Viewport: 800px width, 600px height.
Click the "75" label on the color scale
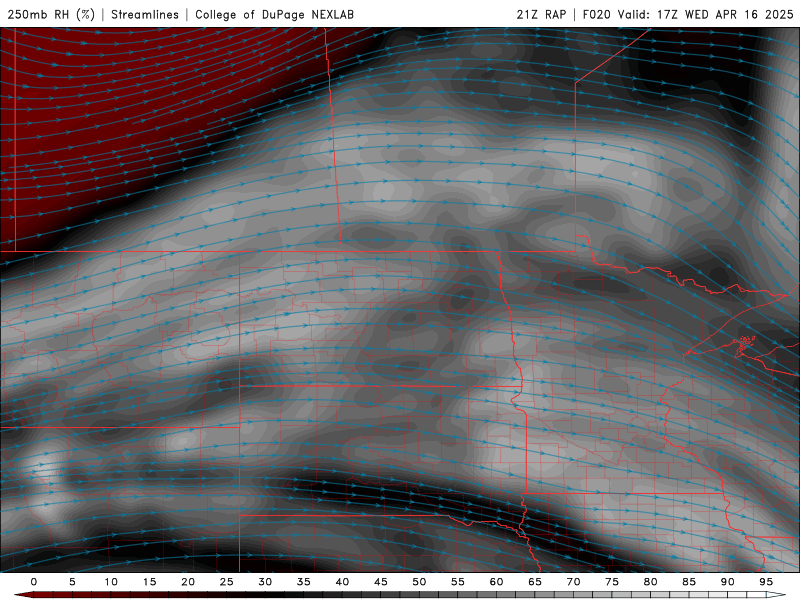click(612, 582)
